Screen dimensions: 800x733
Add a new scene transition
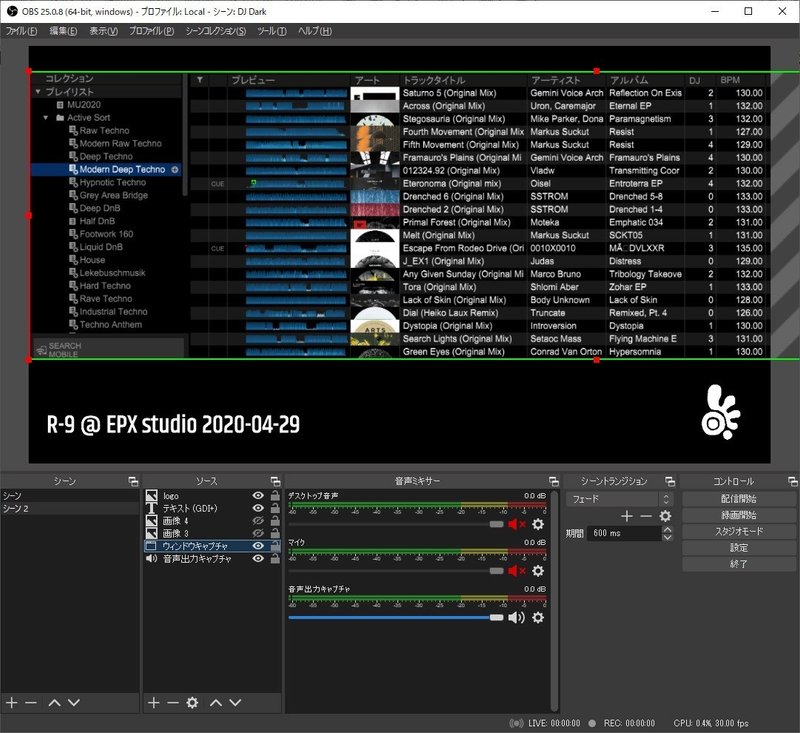point(627,516)
